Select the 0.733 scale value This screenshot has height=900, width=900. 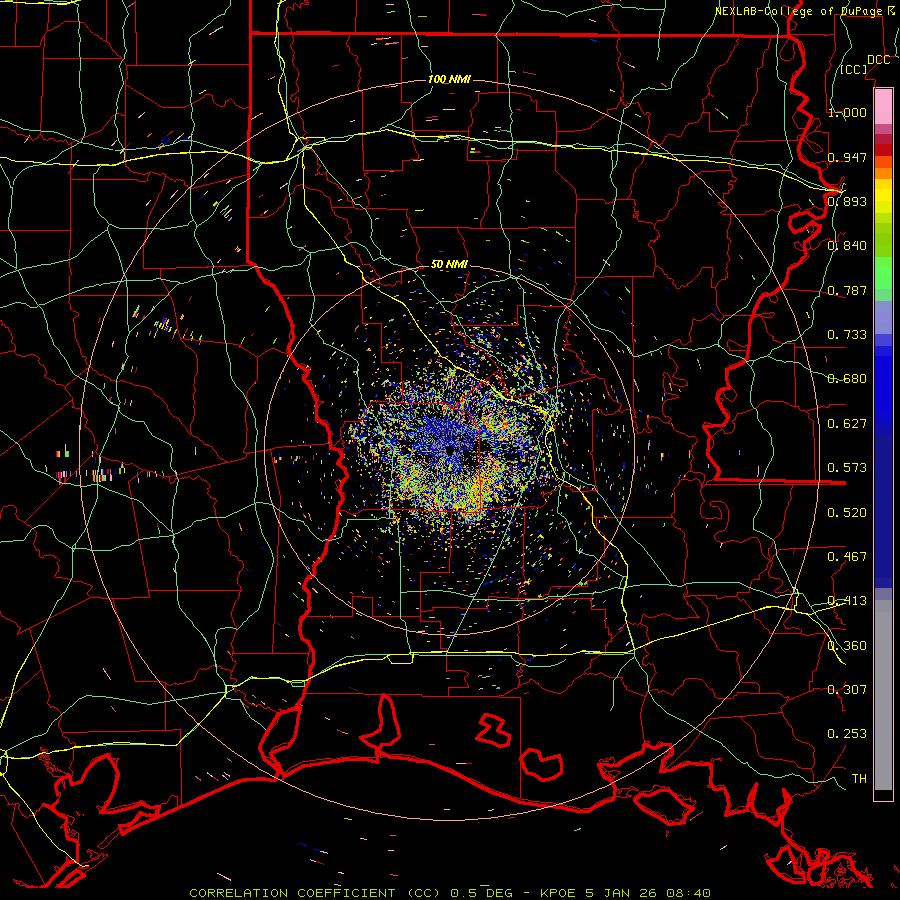click(x=847, y=335)
